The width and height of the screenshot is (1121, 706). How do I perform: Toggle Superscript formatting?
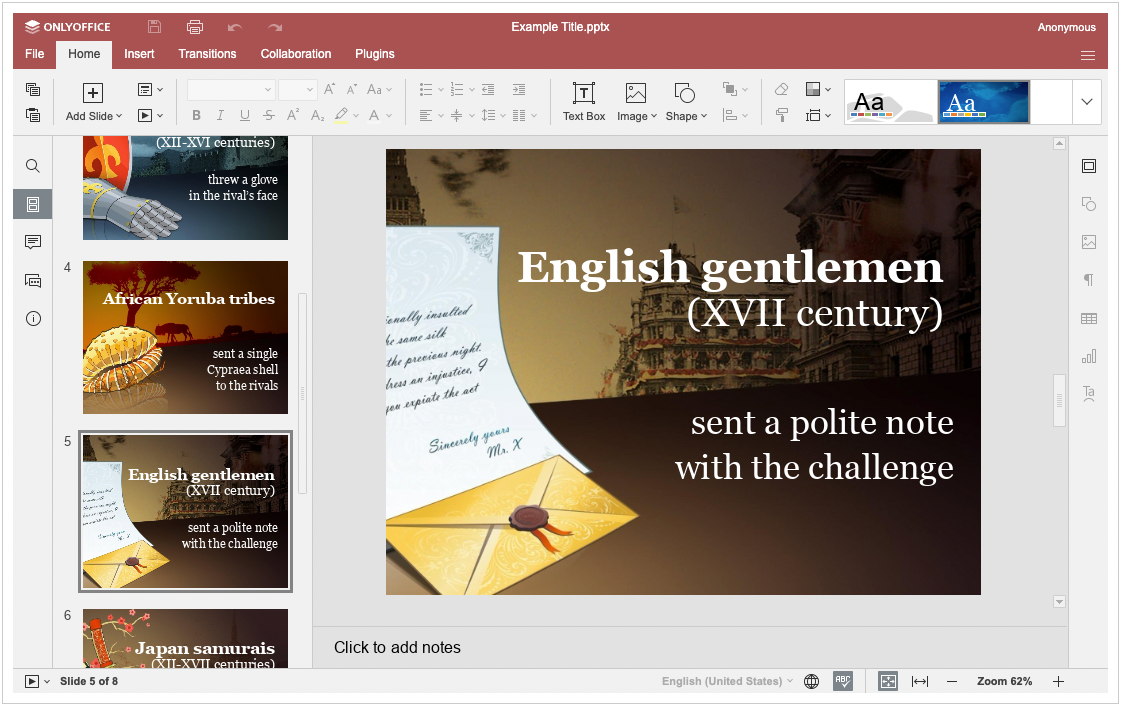pos(293,115)
